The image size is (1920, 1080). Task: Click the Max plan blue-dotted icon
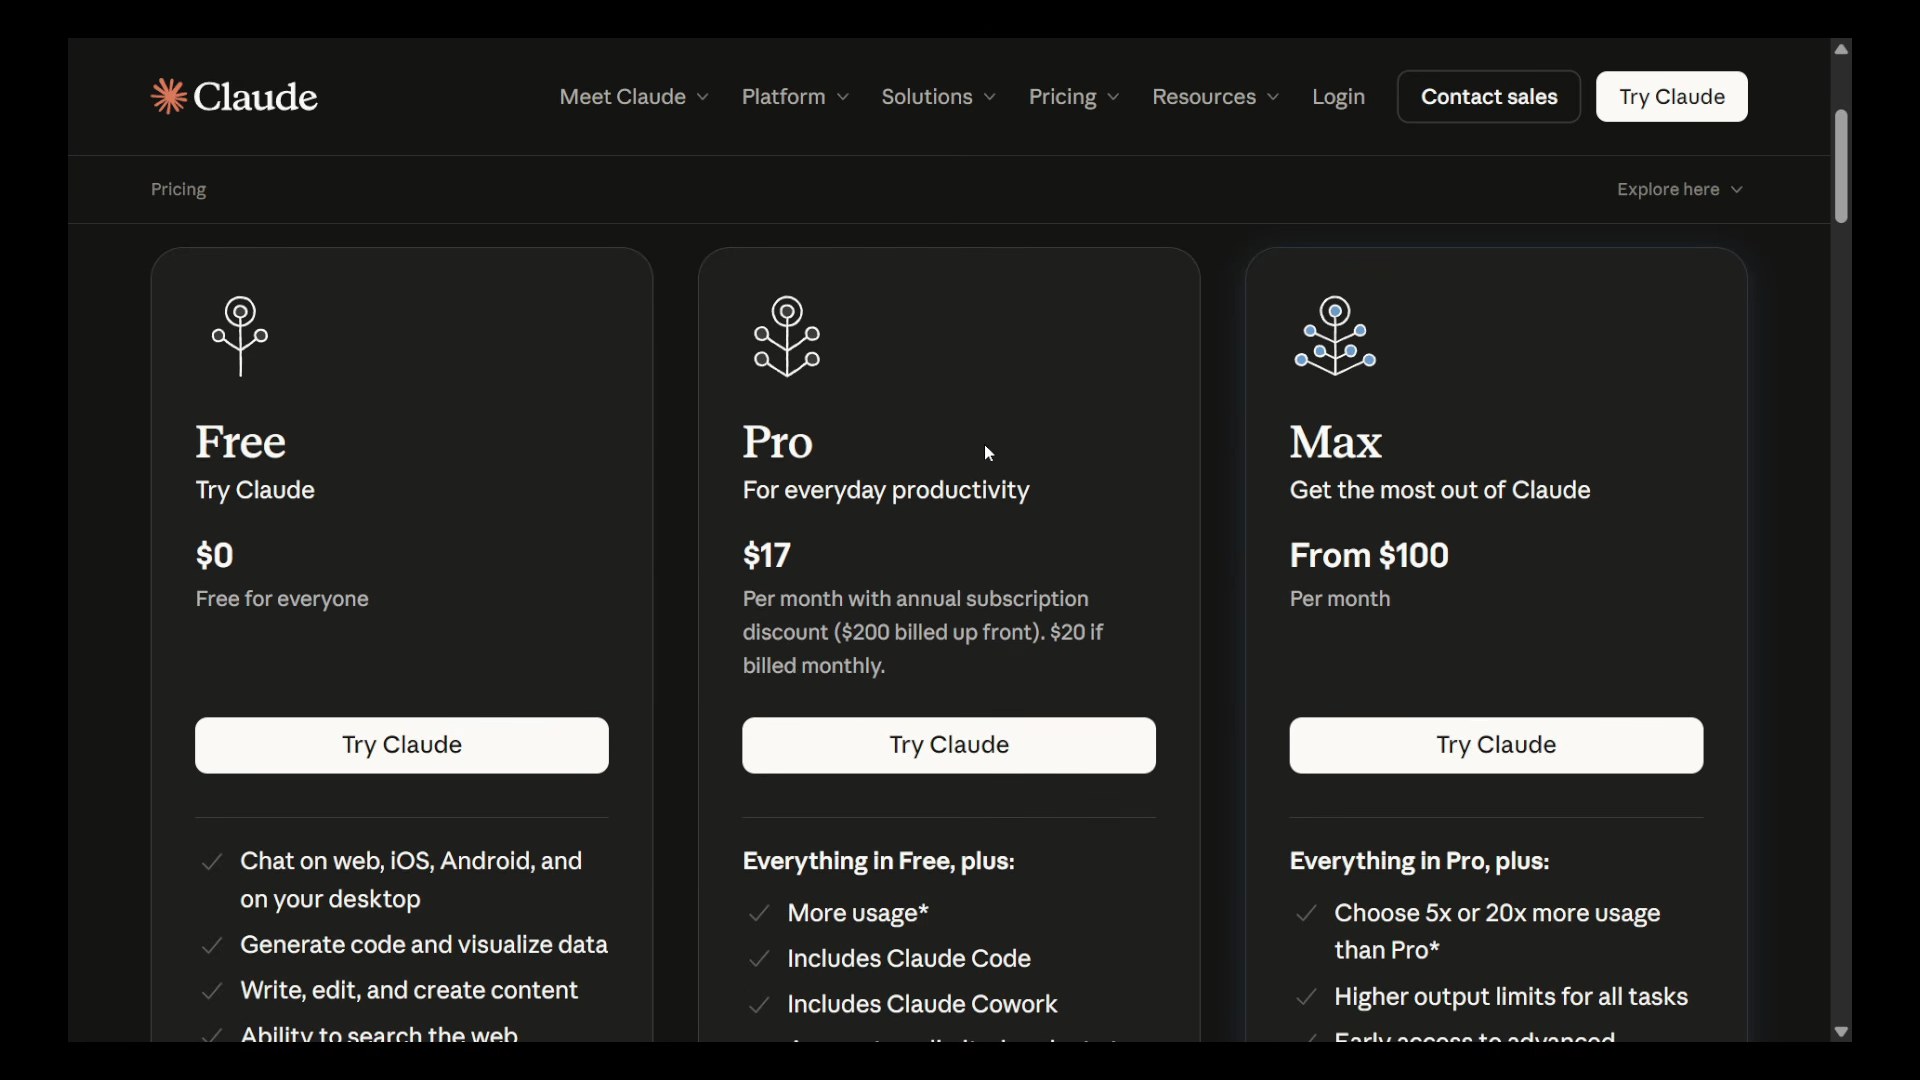click(x=1335, y=336)
